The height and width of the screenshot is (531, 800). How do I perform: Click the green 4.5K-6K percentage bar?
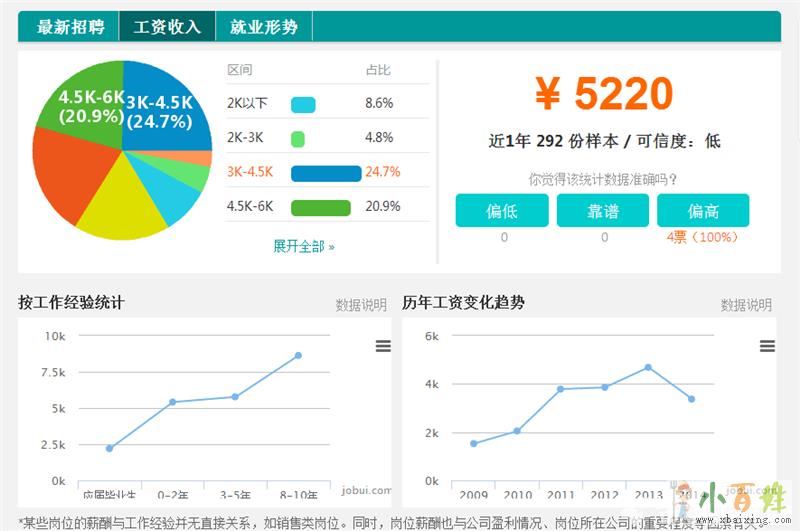pyautogui.click(x=320, y=208)
